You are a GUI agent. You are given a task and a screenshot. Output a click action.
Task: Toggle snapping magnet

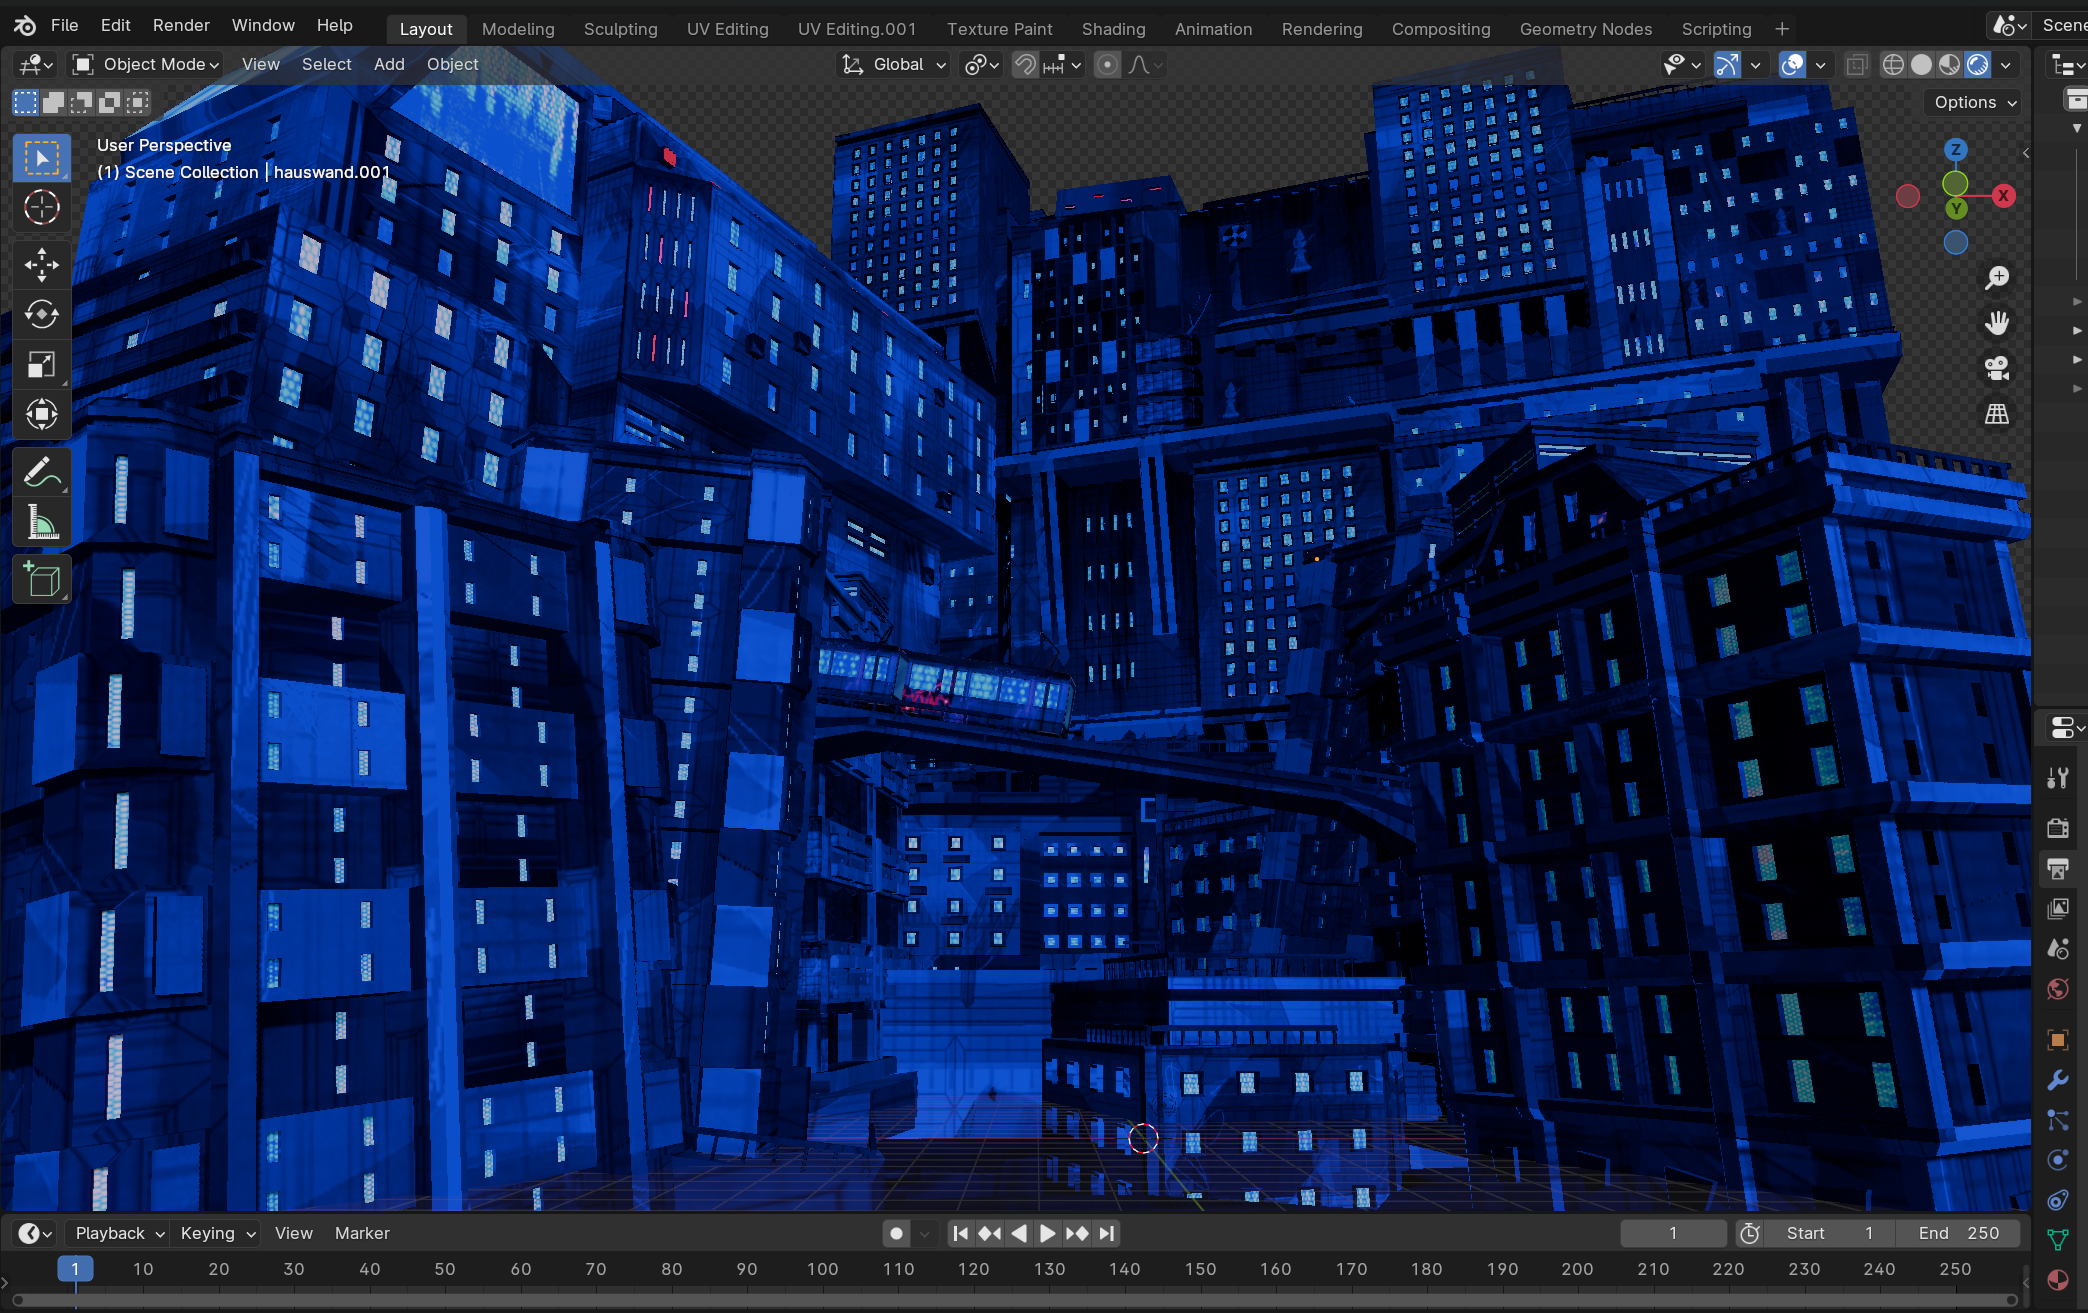pos(1025,65)
